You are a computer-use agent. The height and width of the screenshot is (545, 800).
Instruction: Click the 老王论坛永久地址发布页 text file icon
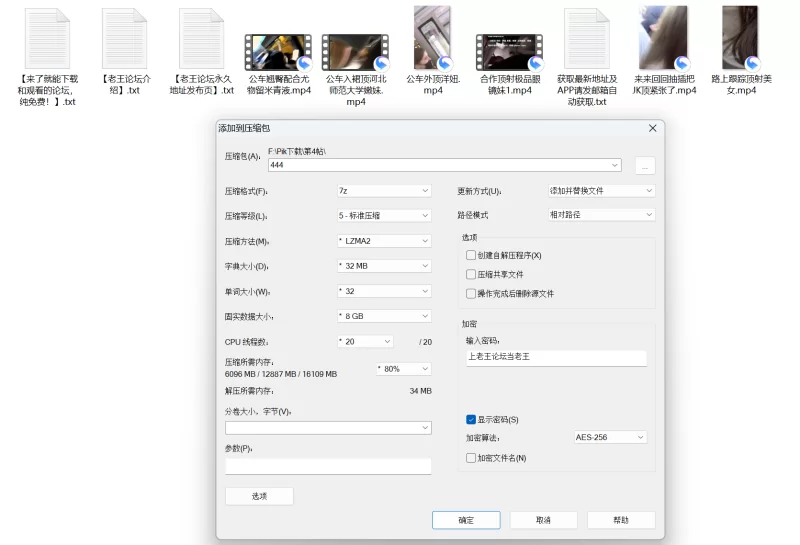click(x=201, y=38)
